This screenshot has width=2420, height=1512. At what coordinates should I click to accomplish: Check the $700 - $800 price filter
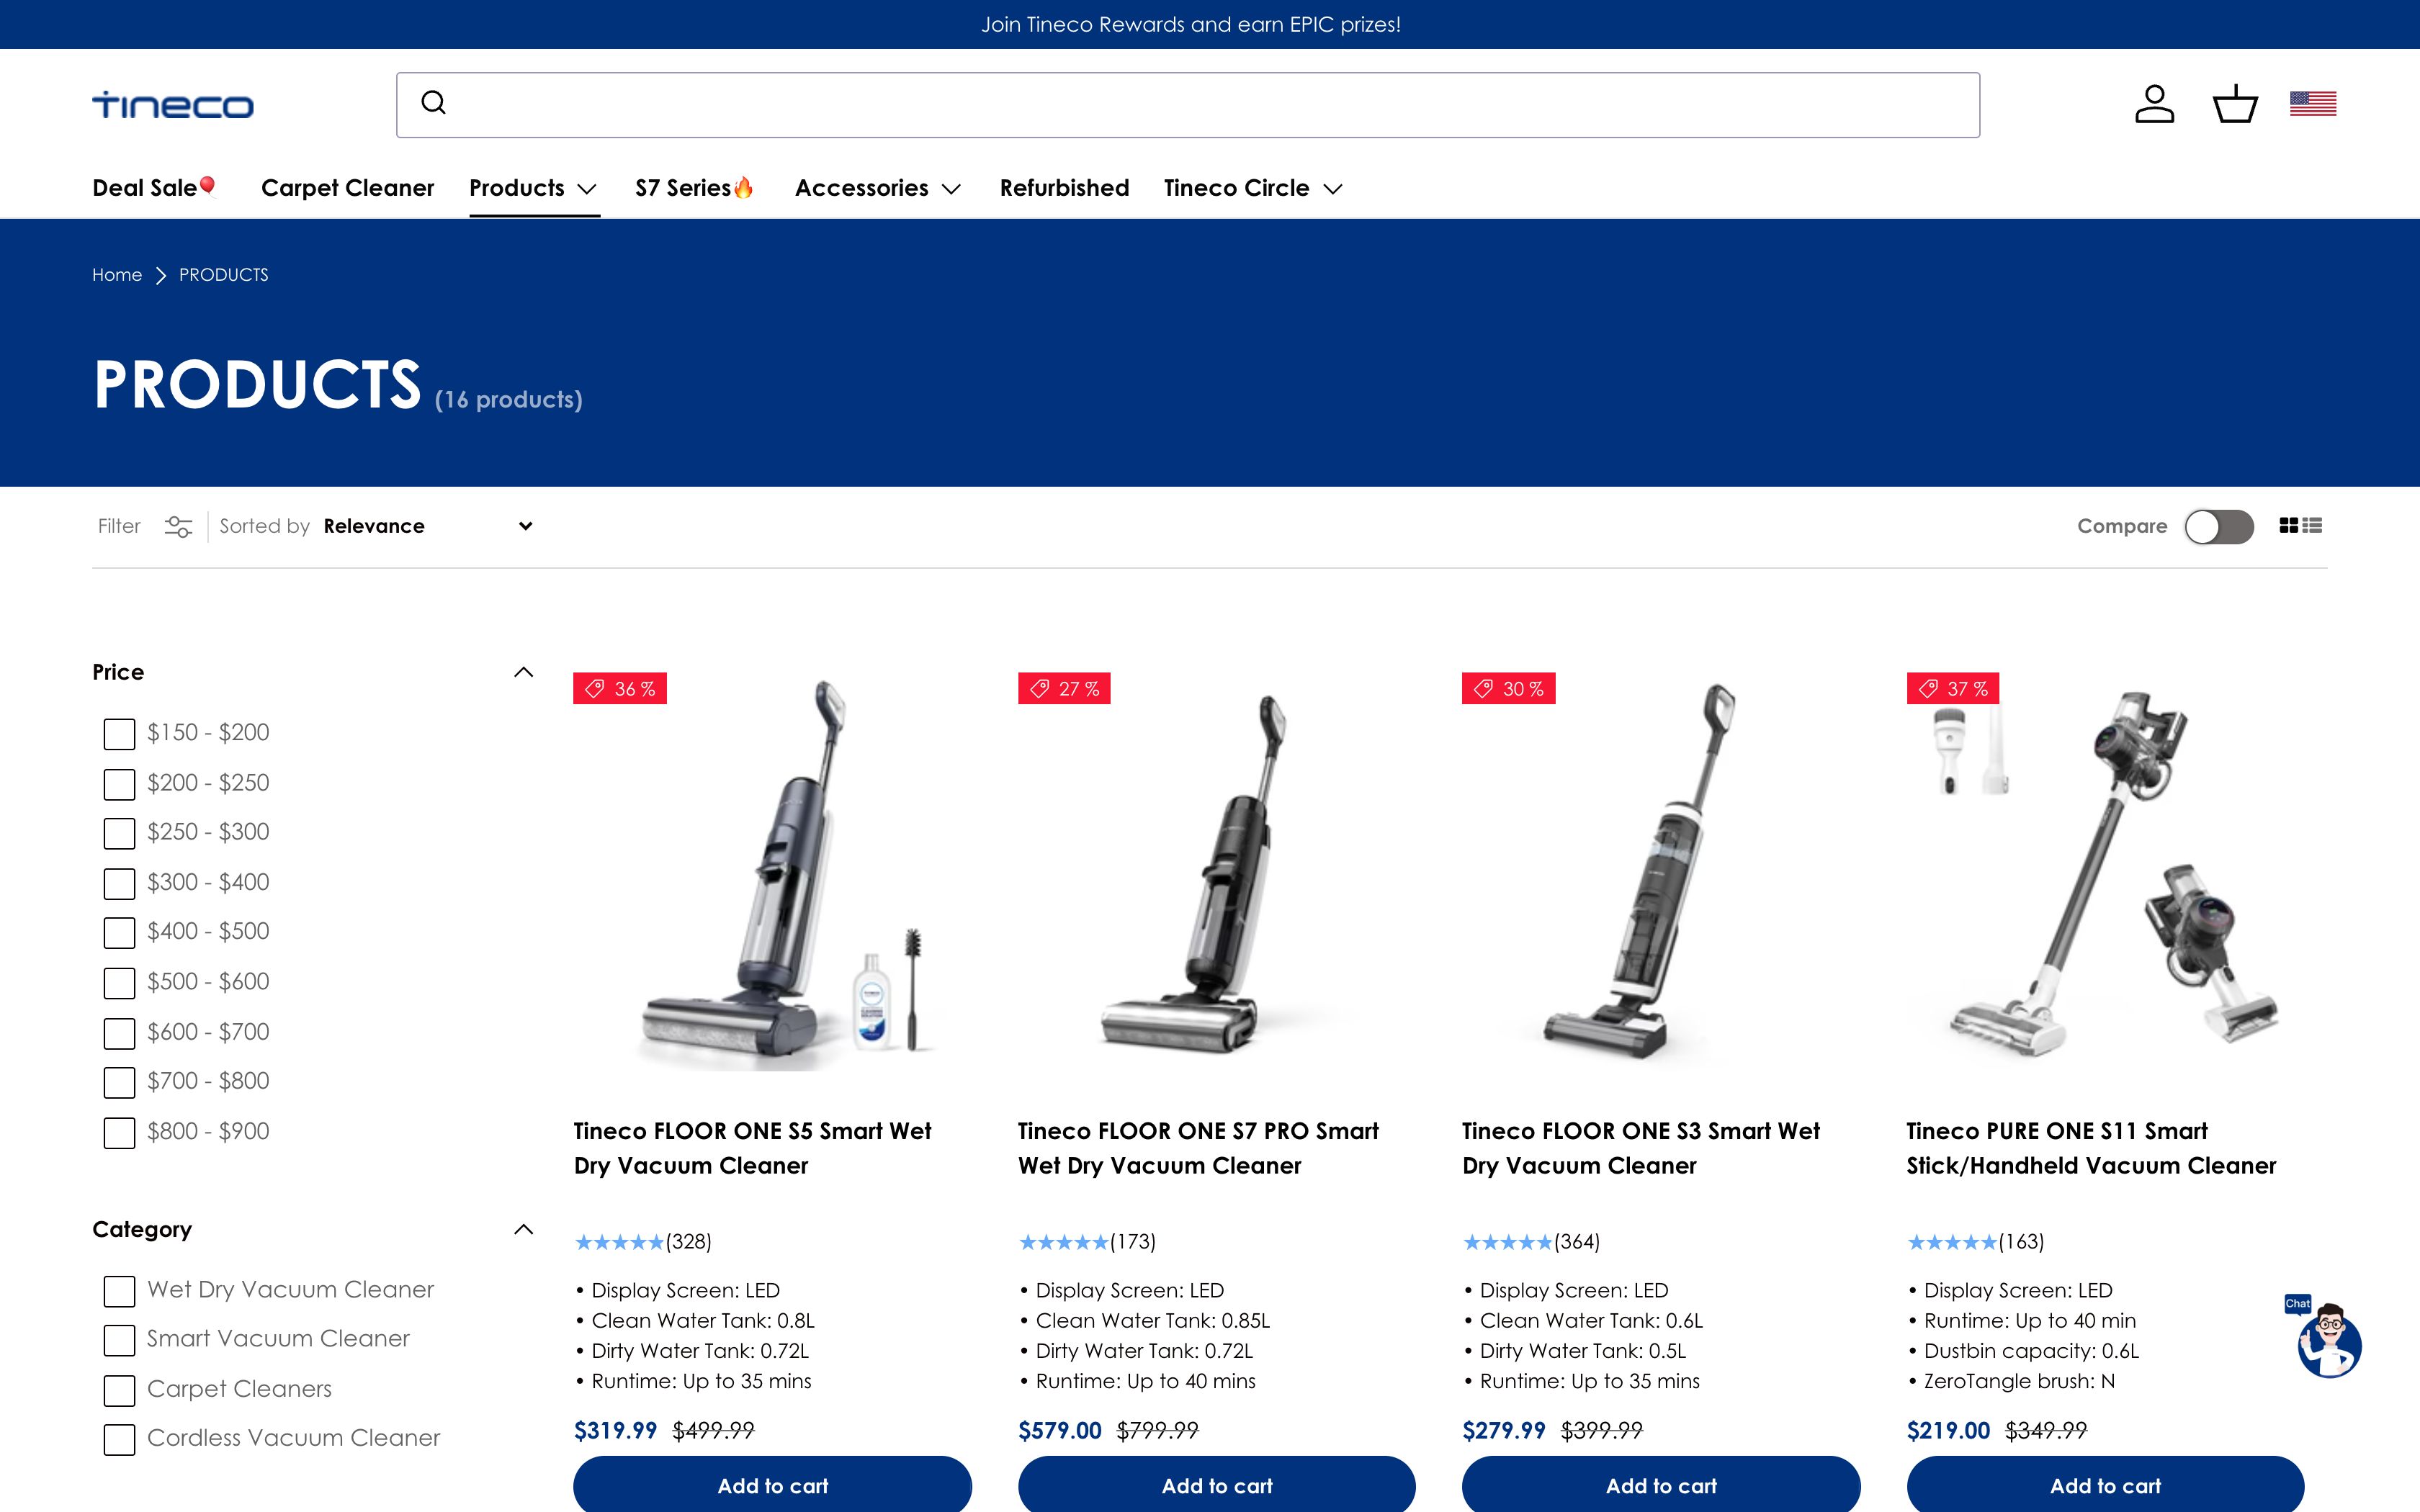119,1082
